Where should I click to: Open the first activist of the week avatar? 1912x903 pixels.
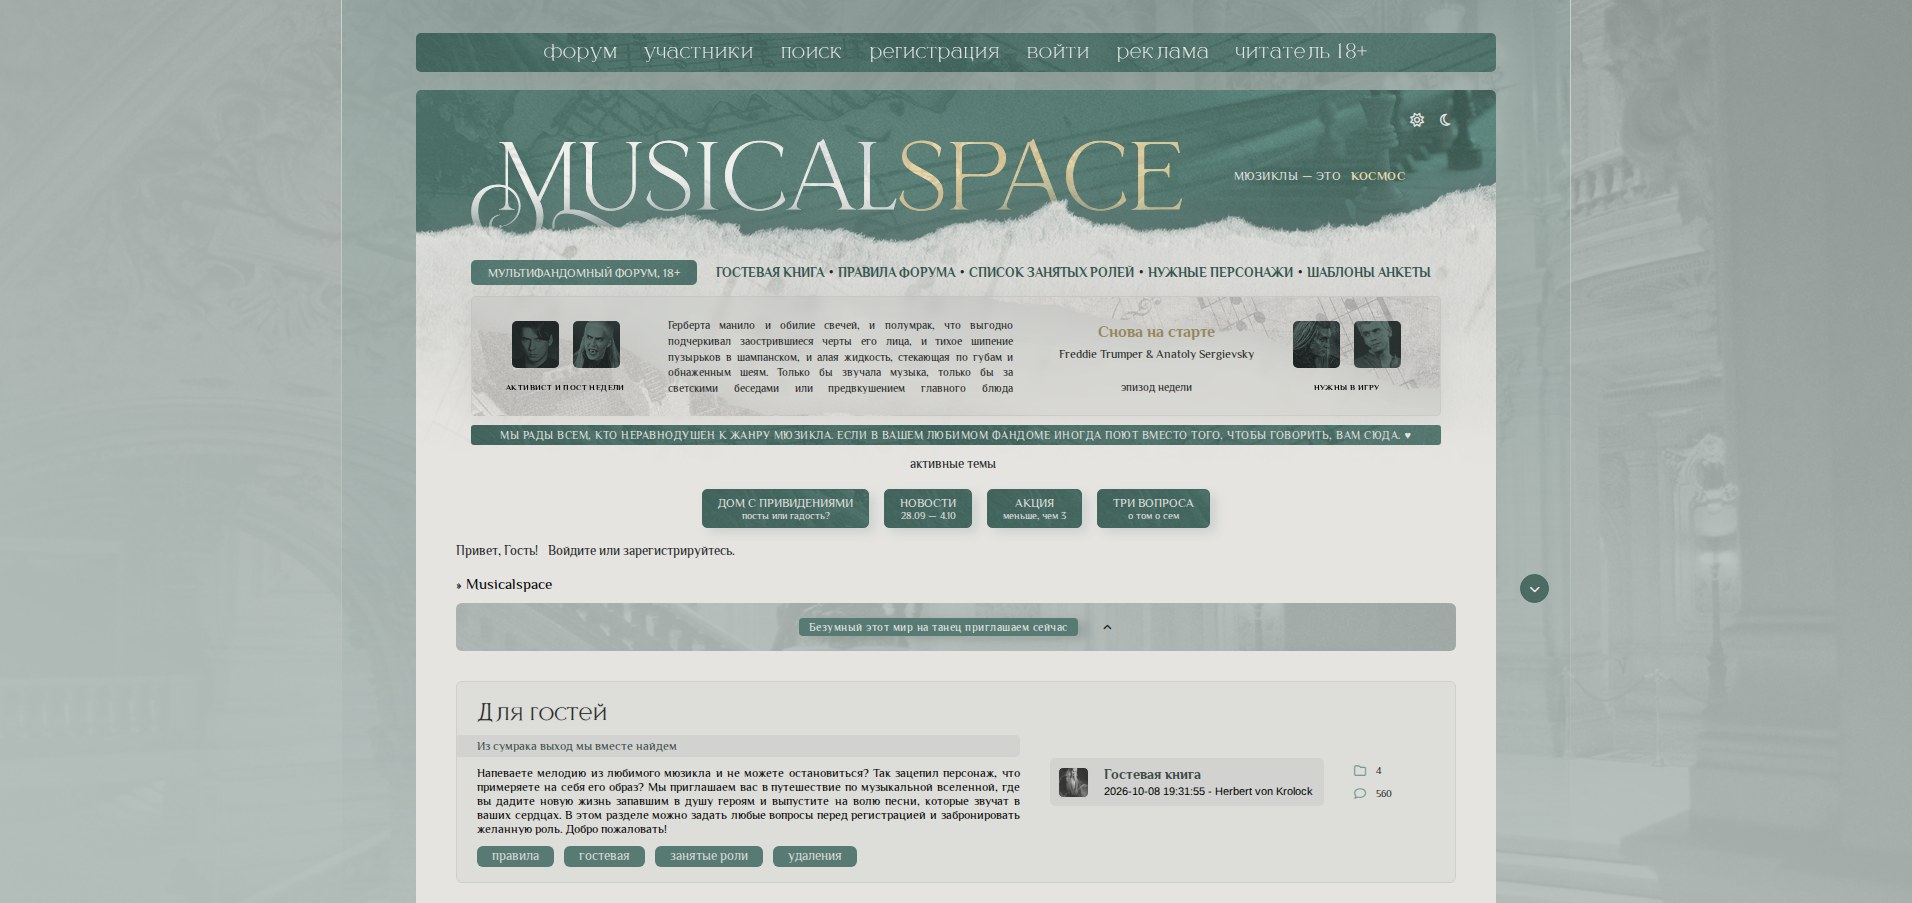coord(535,344)
